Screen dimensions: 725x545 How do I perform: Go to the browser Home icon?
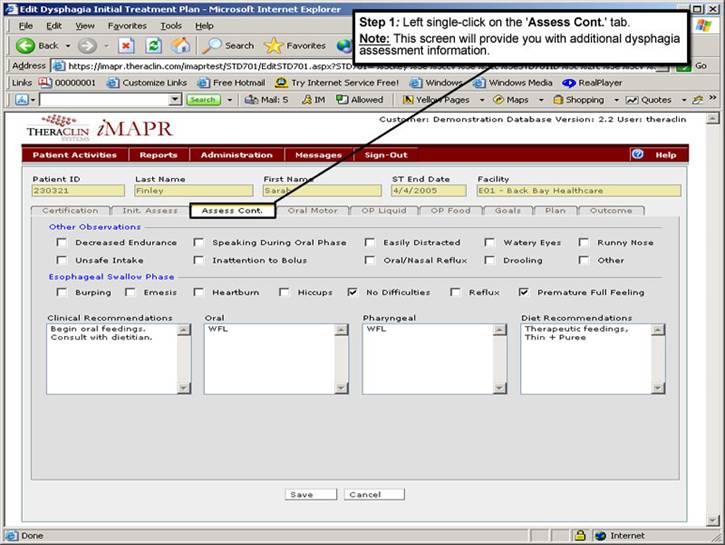(x=180, y=46)
